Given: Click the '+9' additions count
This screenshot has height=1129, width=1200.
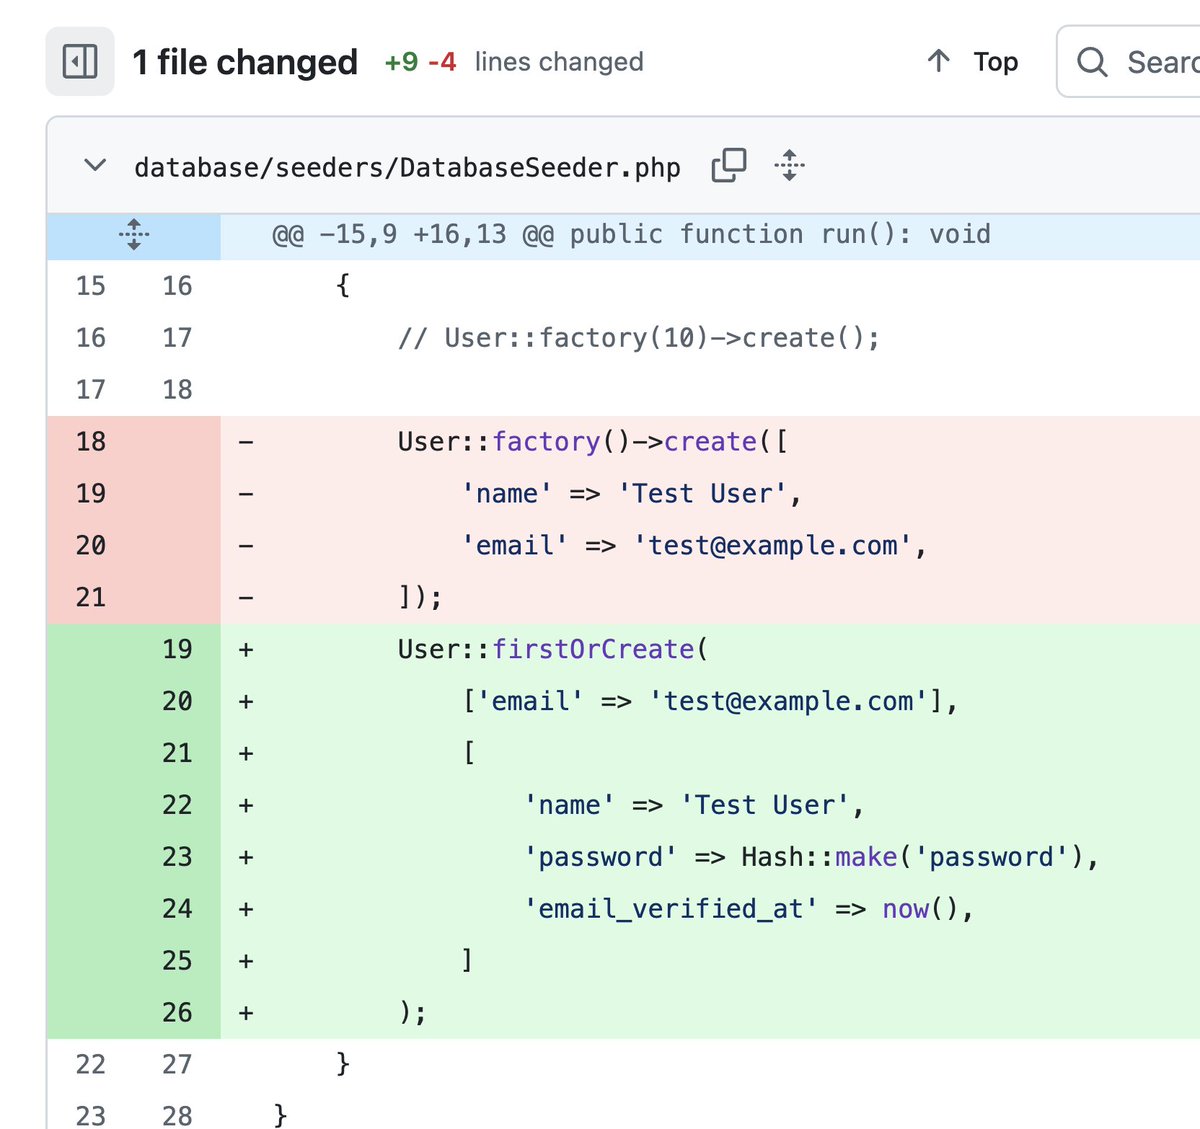Looking at the screenshot, I should [x=401, y=62].
